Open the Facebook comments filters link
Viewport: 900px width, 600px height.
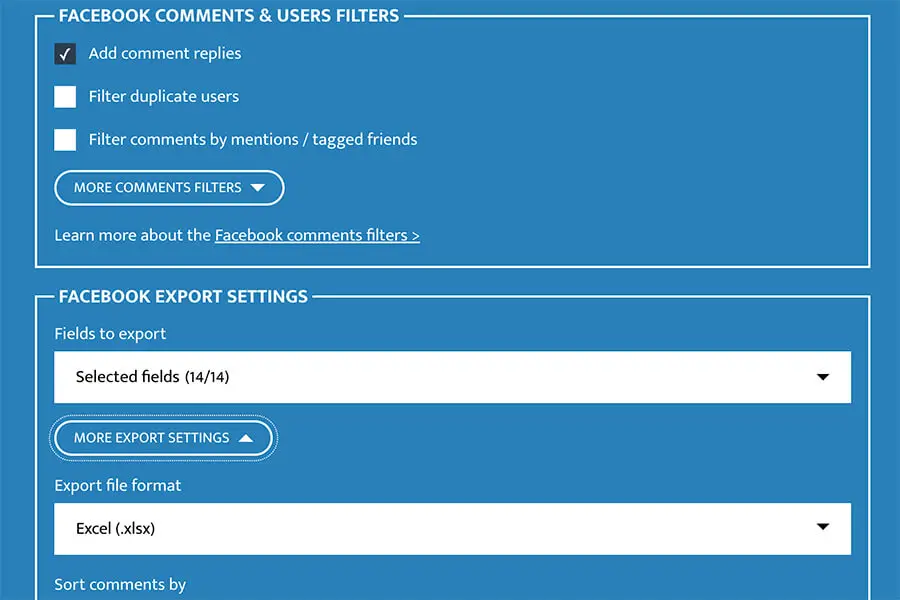(x=317, y=235)
